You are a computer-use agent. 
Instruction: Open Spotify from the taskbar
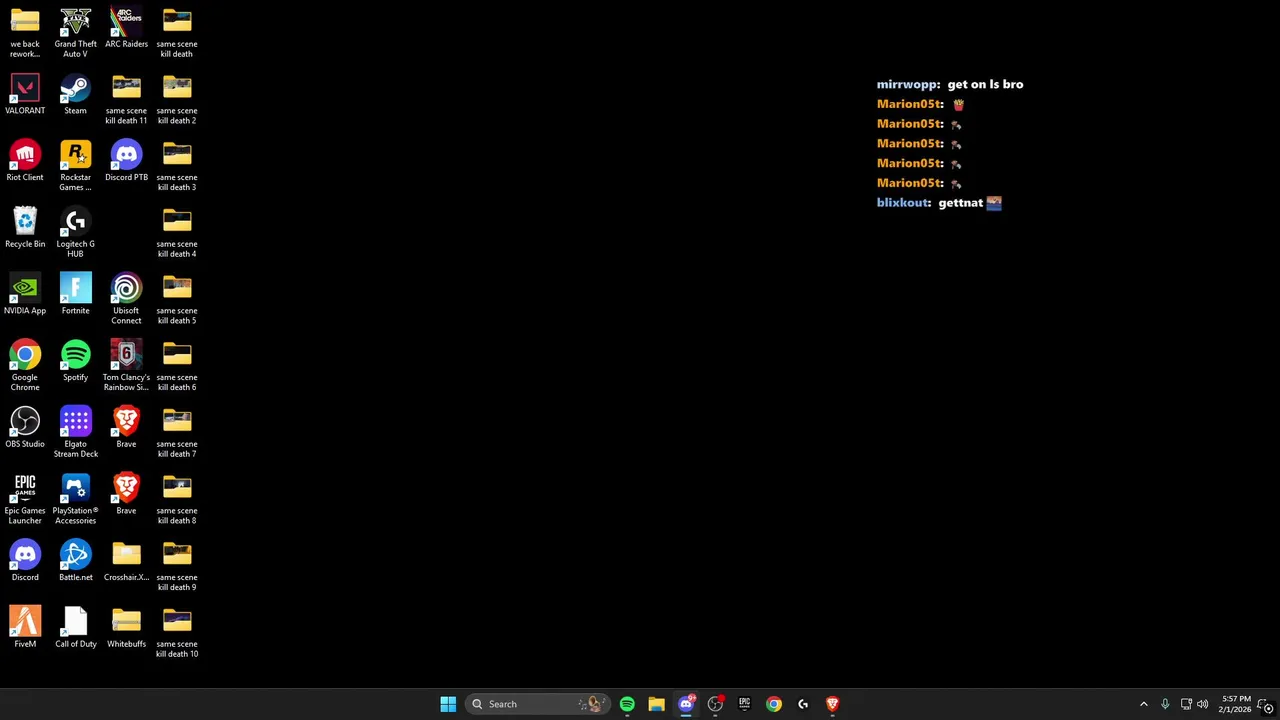(x=627, y=704)
